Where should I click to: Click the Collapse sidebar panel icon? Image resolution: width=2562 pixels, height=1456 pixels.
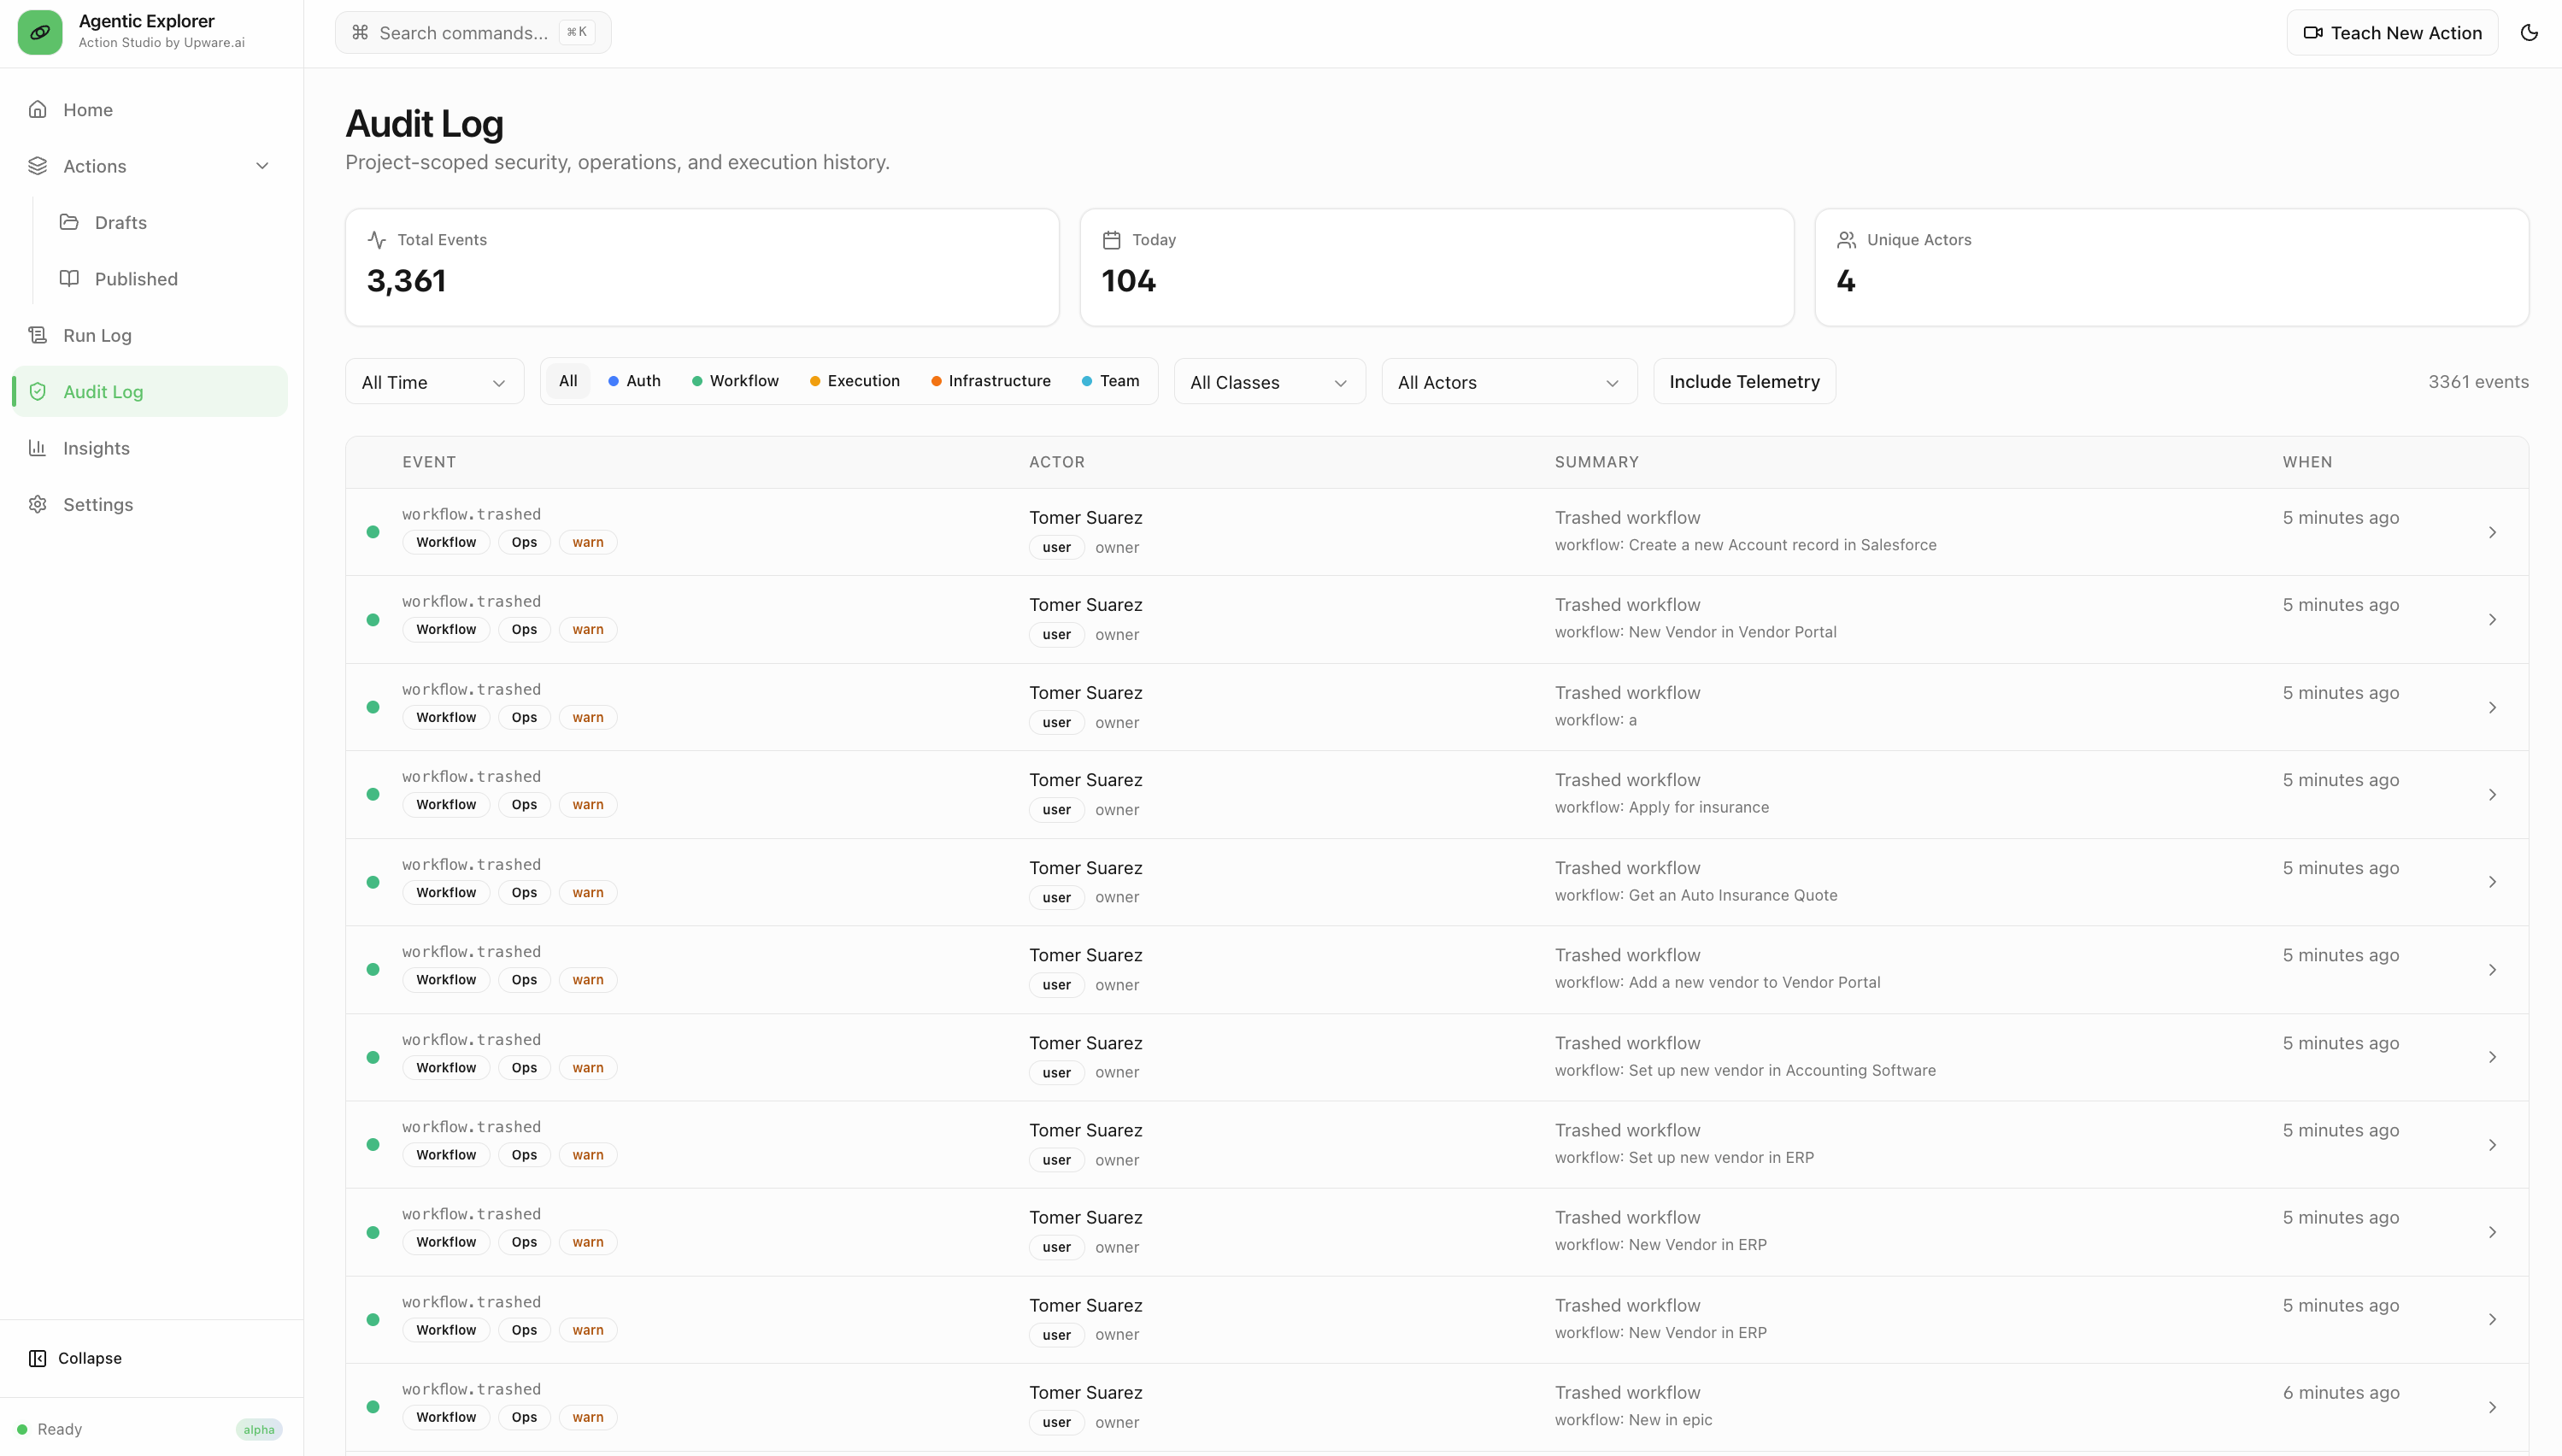click(38, 1358)
